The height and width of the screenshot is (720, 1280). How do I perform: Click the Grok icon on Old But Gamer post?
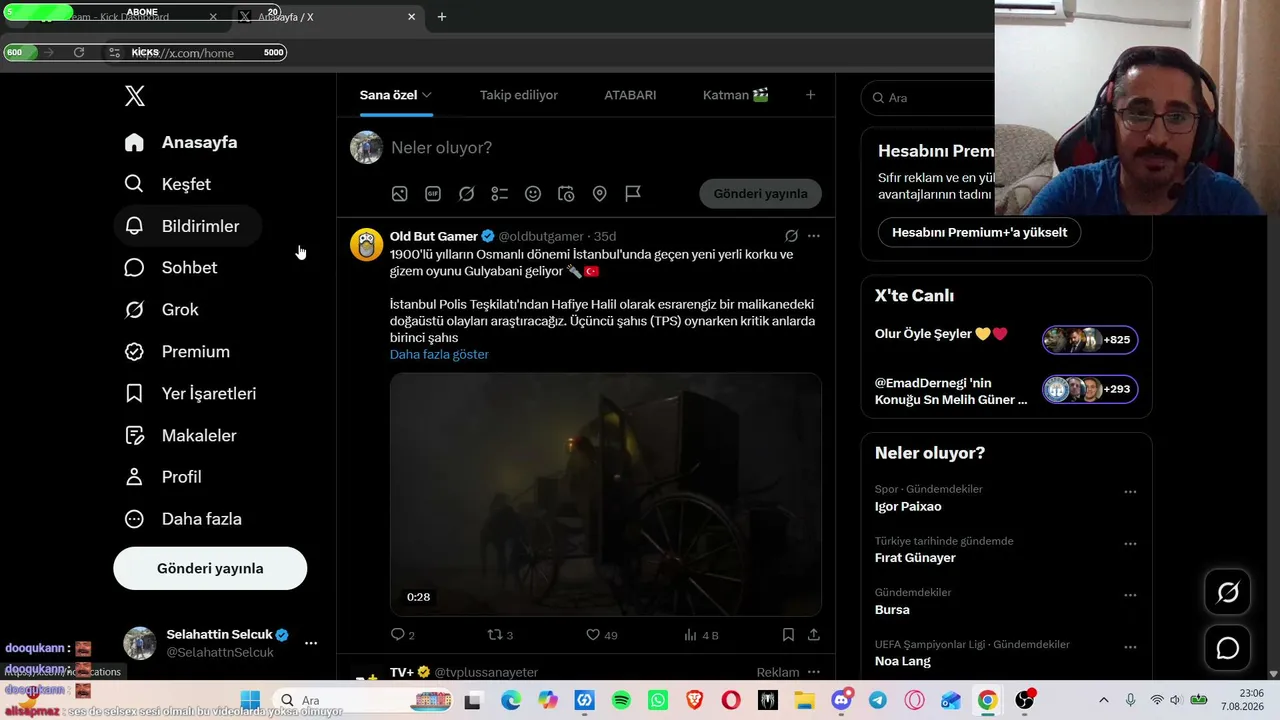pyautogui.click(x=791, y=236)
